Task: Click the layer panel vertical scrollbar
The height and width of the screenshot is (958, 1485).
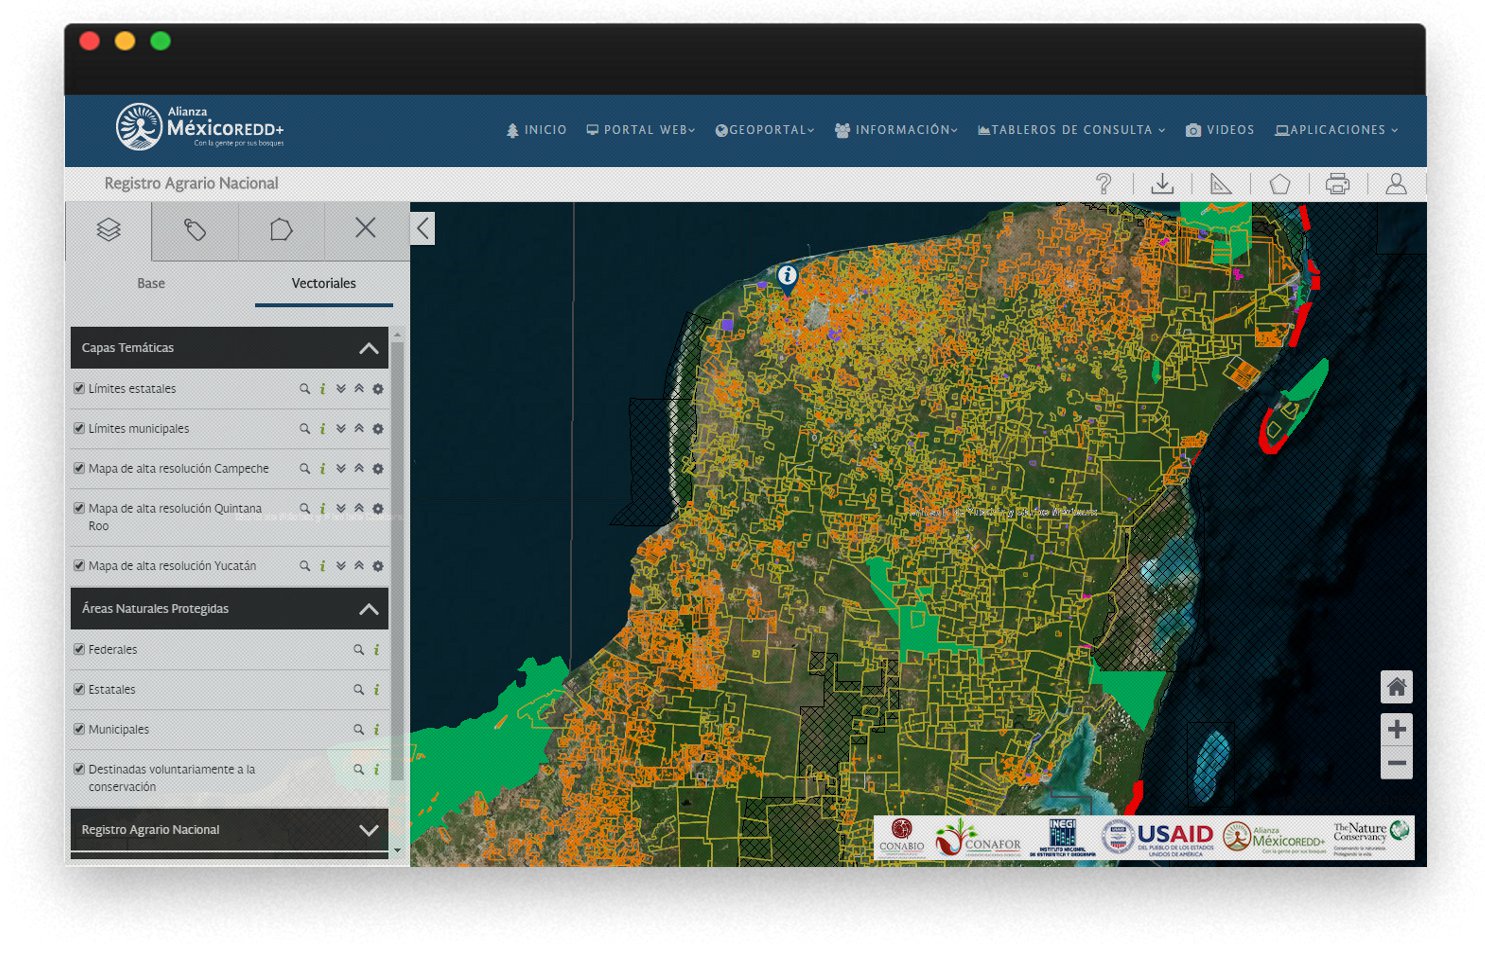Action: click(398, 560)
